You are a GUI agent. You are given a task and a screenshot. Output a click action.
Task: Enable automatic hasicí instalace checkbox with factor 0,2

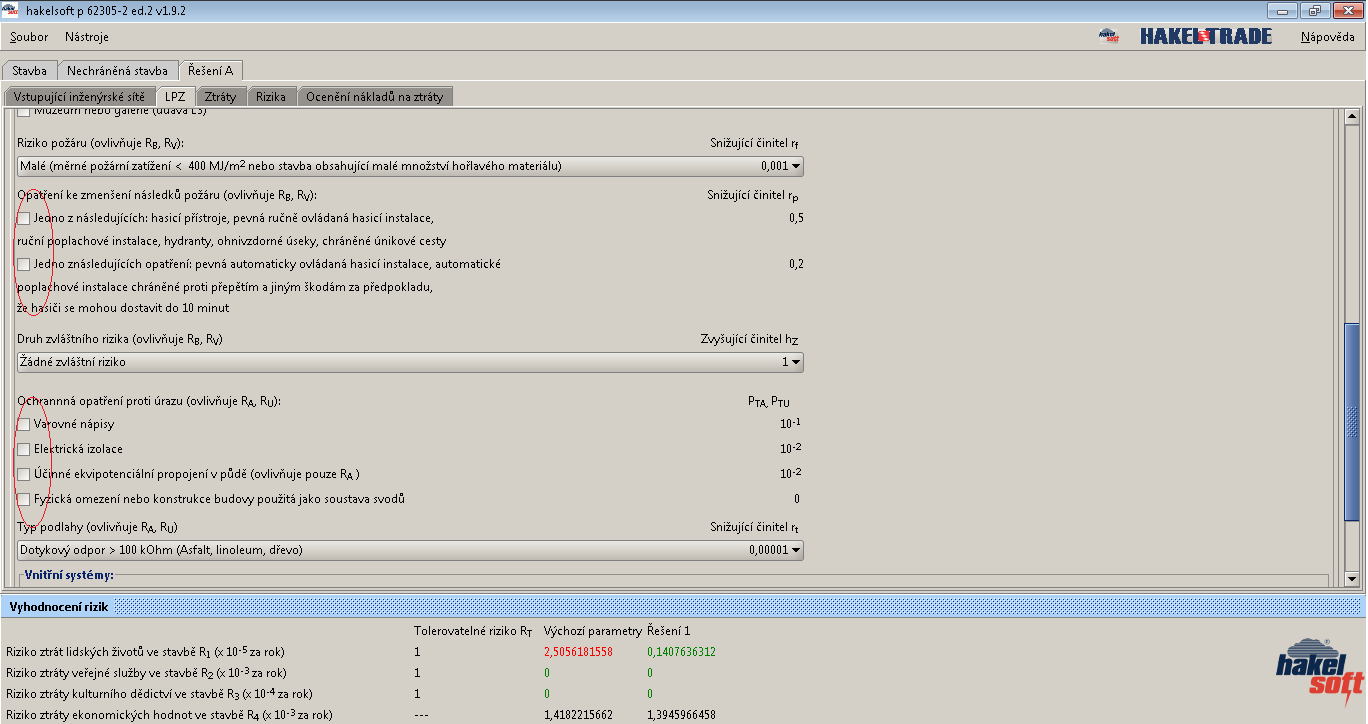tap(24, 264)
